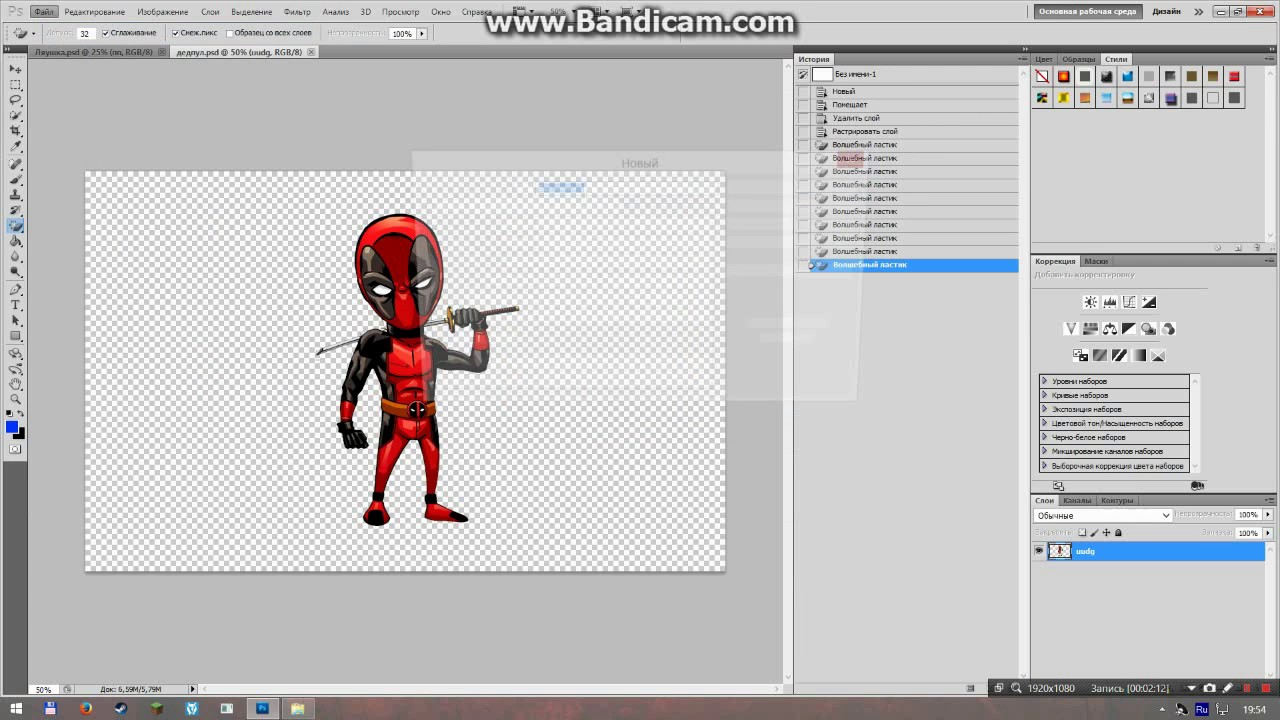Select the Eyedropper tool
1280x720 pixels.
pos(16,146)
